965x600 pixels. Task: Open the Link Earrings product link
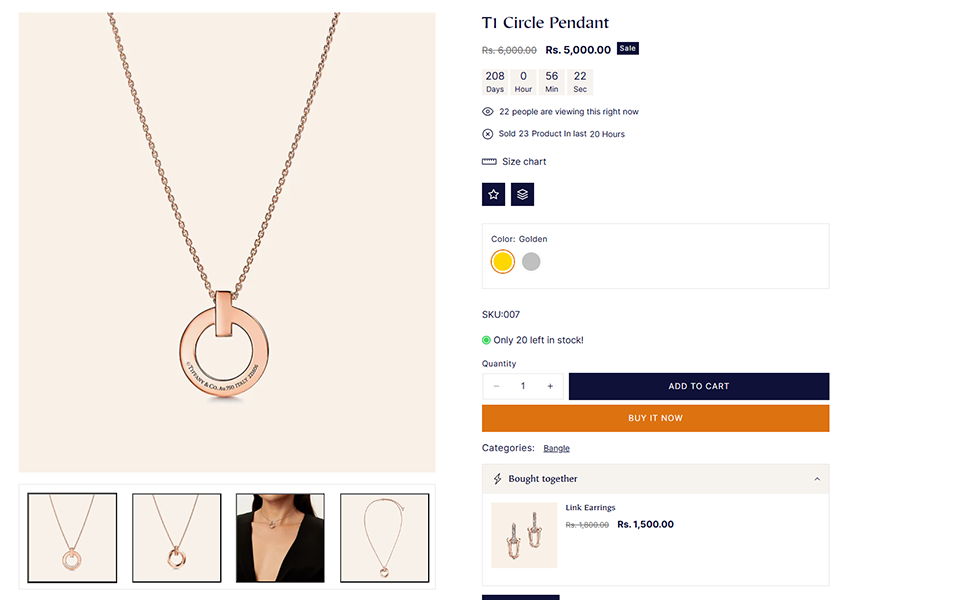click(590, 508)
